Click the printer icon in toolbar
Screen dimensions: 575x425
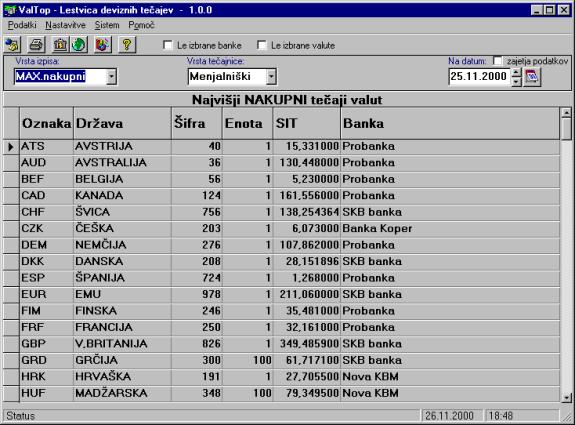37,45
